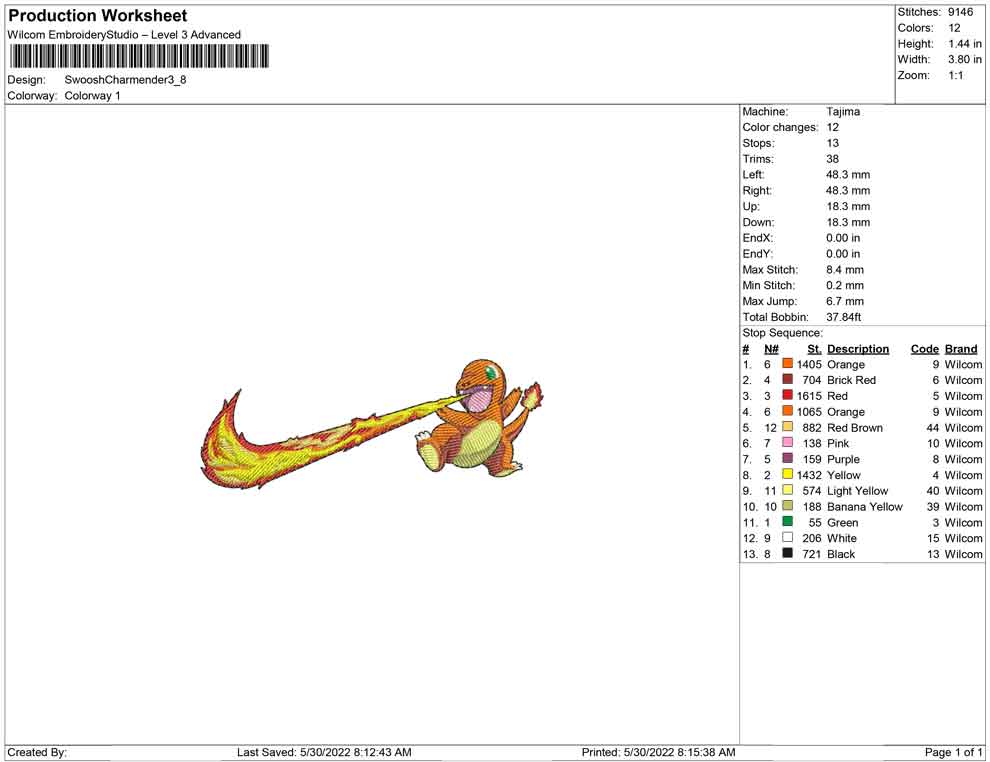Viewport: 990px width, 762px height.
Task: Click the Black description text
Action: point(841,553)
